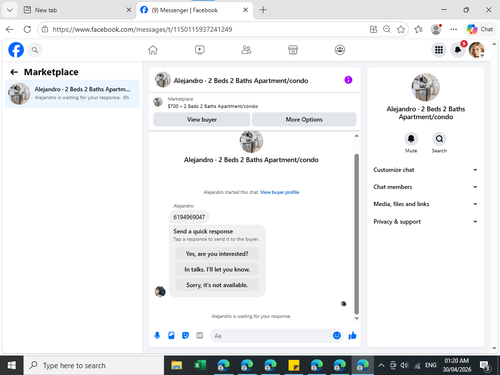Mute the Alejandro conversation

point(411,139)
